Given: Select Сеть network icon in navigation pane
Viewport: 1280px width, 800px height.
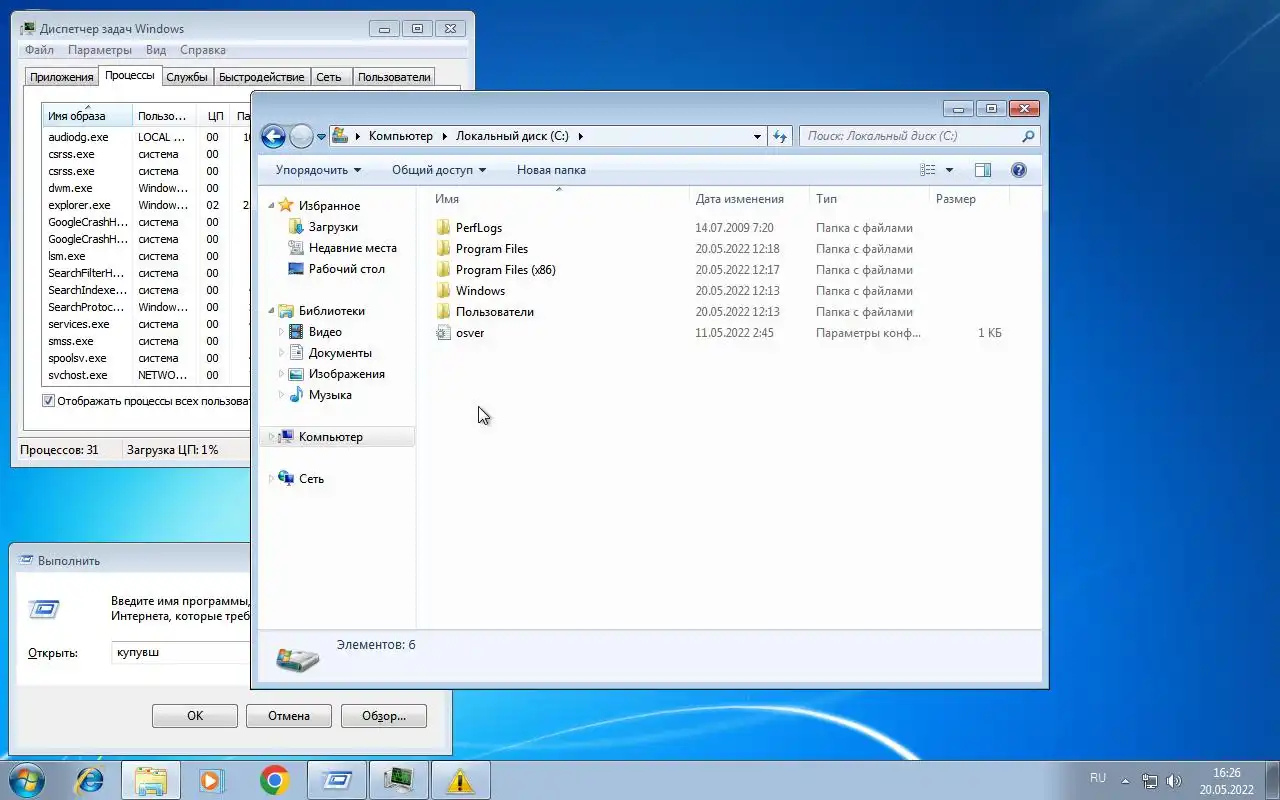Looking at the screenshot, I should tap(286, 479).
